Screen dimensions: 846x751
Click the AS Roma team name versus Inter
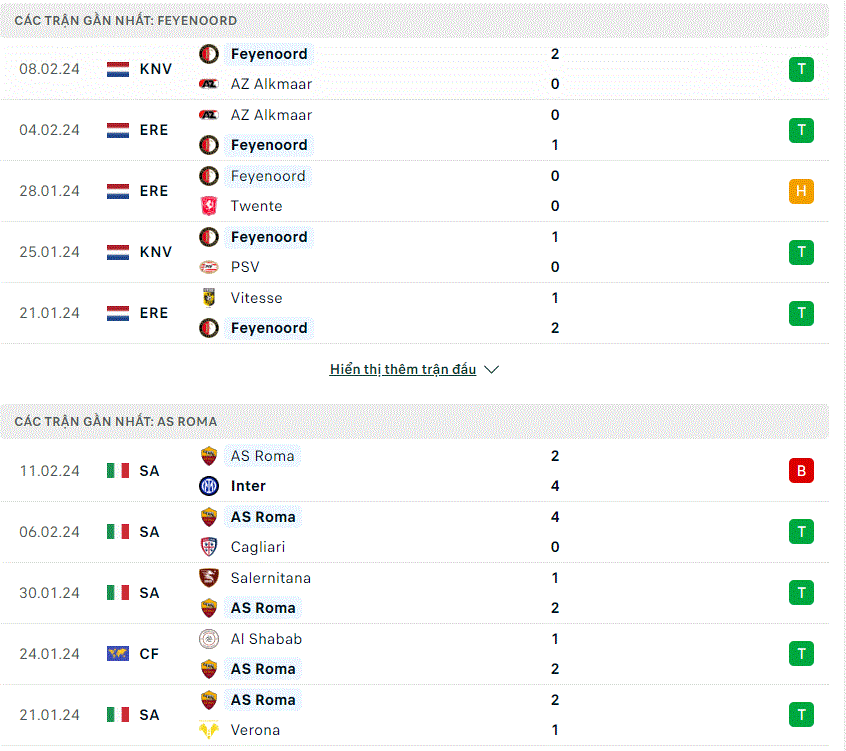click(263, 456)
